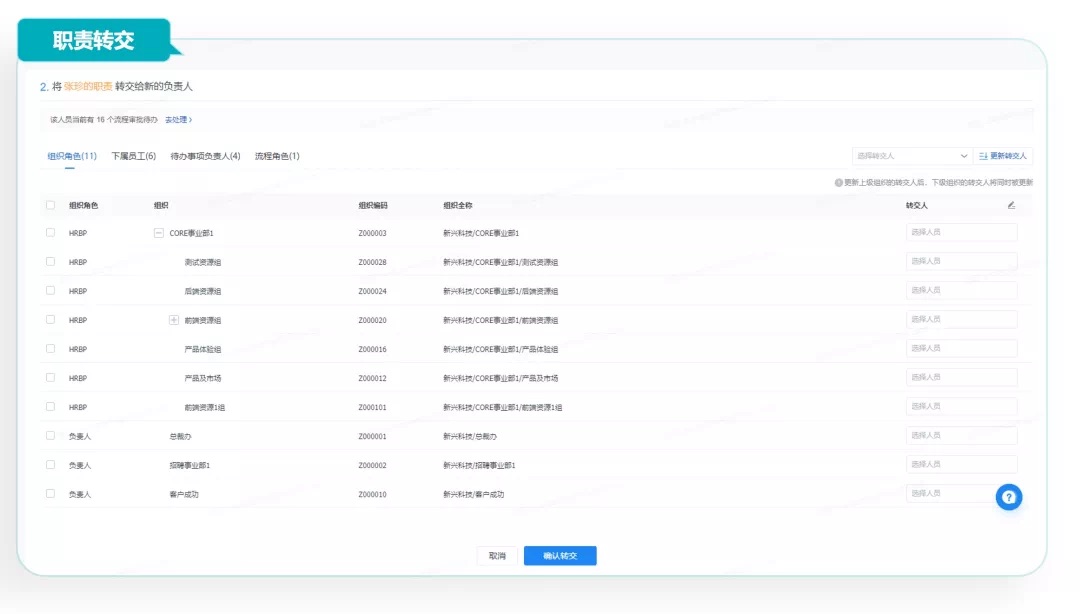Click the 选择人员 field for 产品体验组

click(x=961, y=349)
